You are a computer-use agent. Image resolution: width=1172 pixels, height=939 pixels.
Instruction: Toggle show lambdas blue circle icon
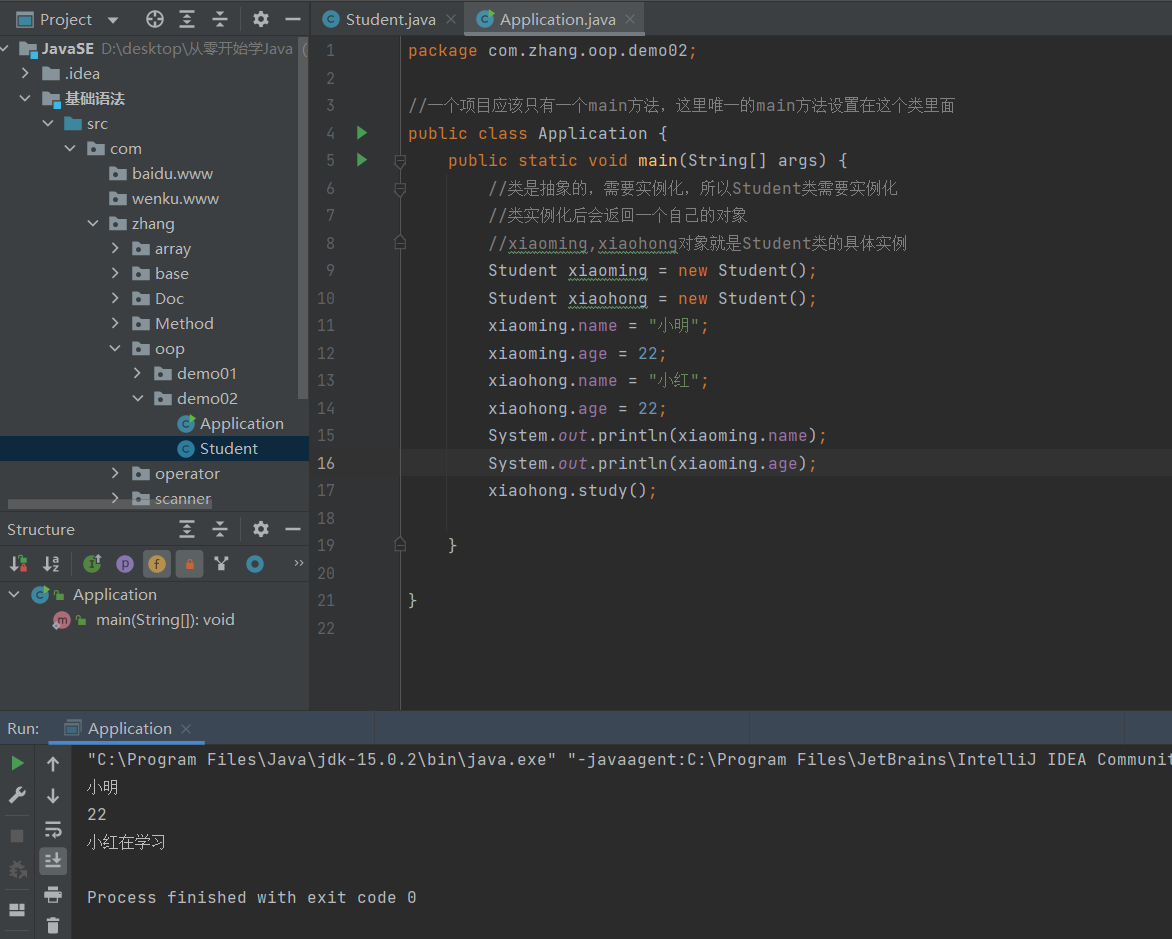(255, 564)
